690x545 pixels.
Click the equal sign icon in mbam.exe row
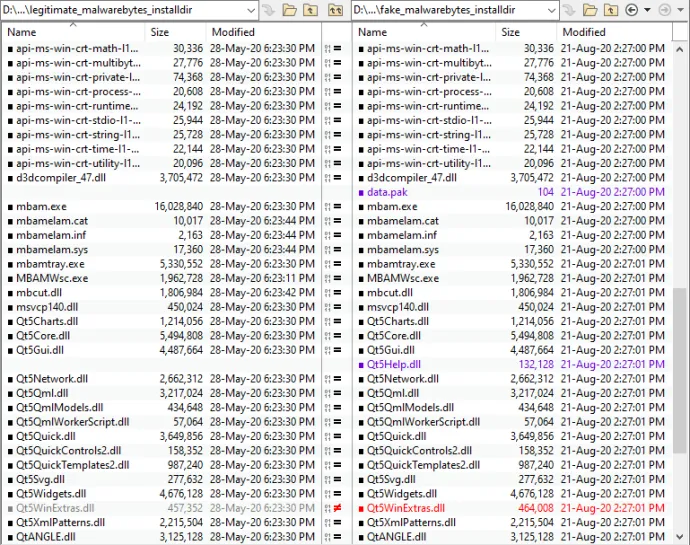(337, 206)
